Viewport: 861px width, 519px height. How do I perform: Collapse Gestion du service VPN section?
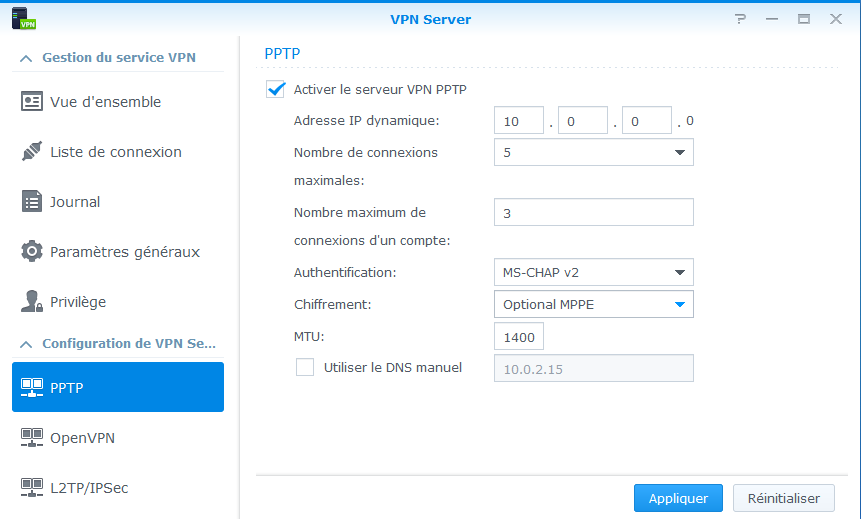[26, 58]
